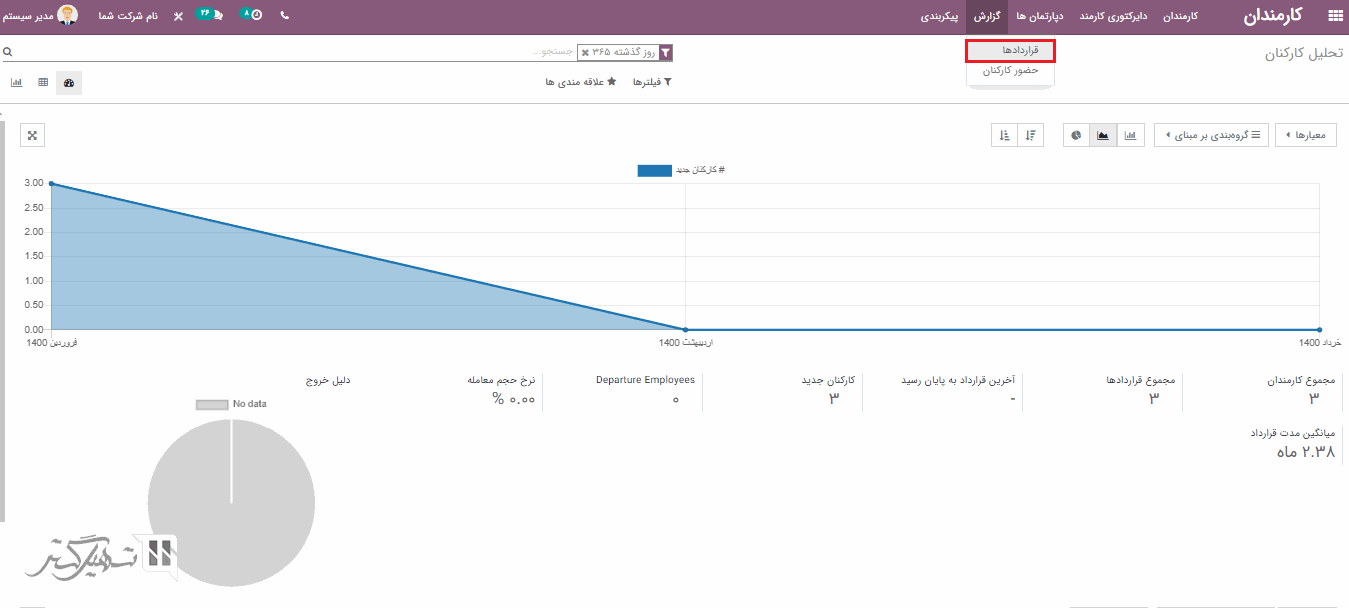Switch to pivot table view
This screenshot has width=1349, height=608.
click(x=43, y=82)
